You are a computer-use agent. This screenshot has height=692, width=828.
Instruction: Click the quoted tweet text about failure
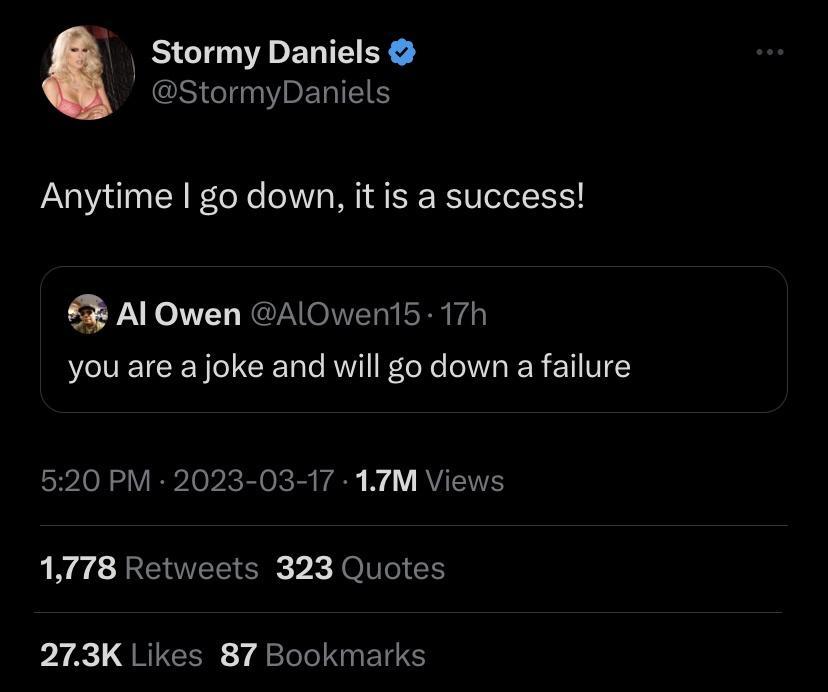pyautogui.click(x=350, y=366)
